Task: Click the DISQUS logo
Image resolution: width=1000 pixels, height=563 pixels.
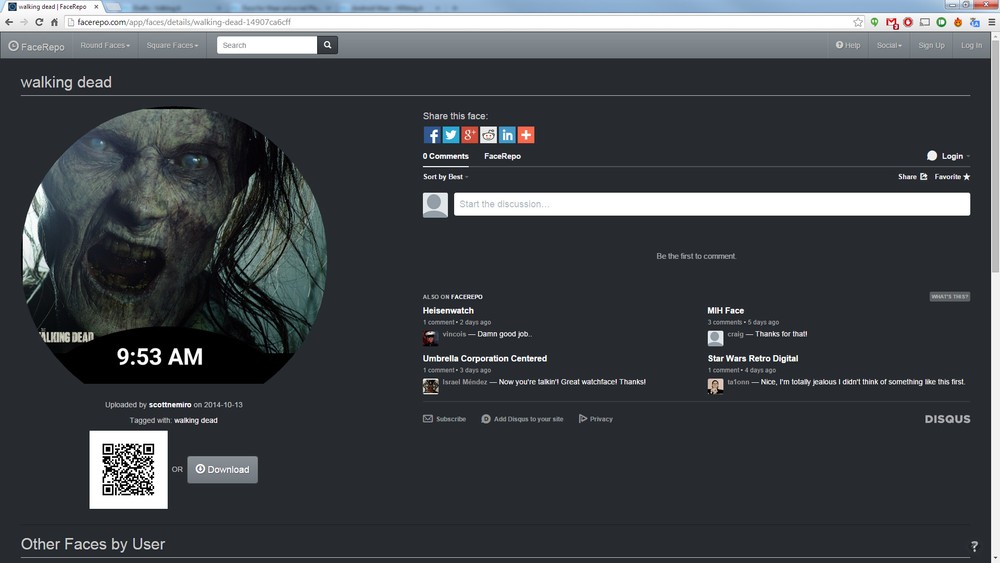Action: [x=948, y=419]
